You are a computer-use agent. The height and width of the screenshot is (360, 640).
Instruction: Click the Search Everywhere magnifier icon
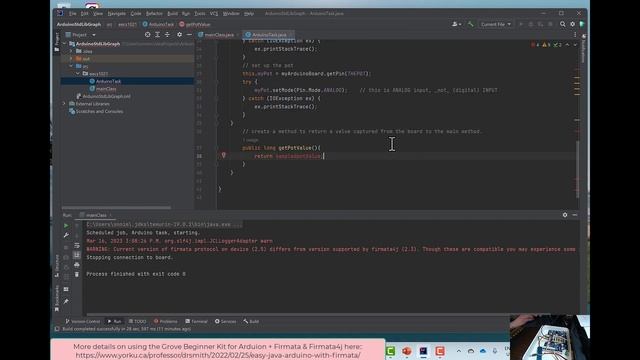pos(562,24)
